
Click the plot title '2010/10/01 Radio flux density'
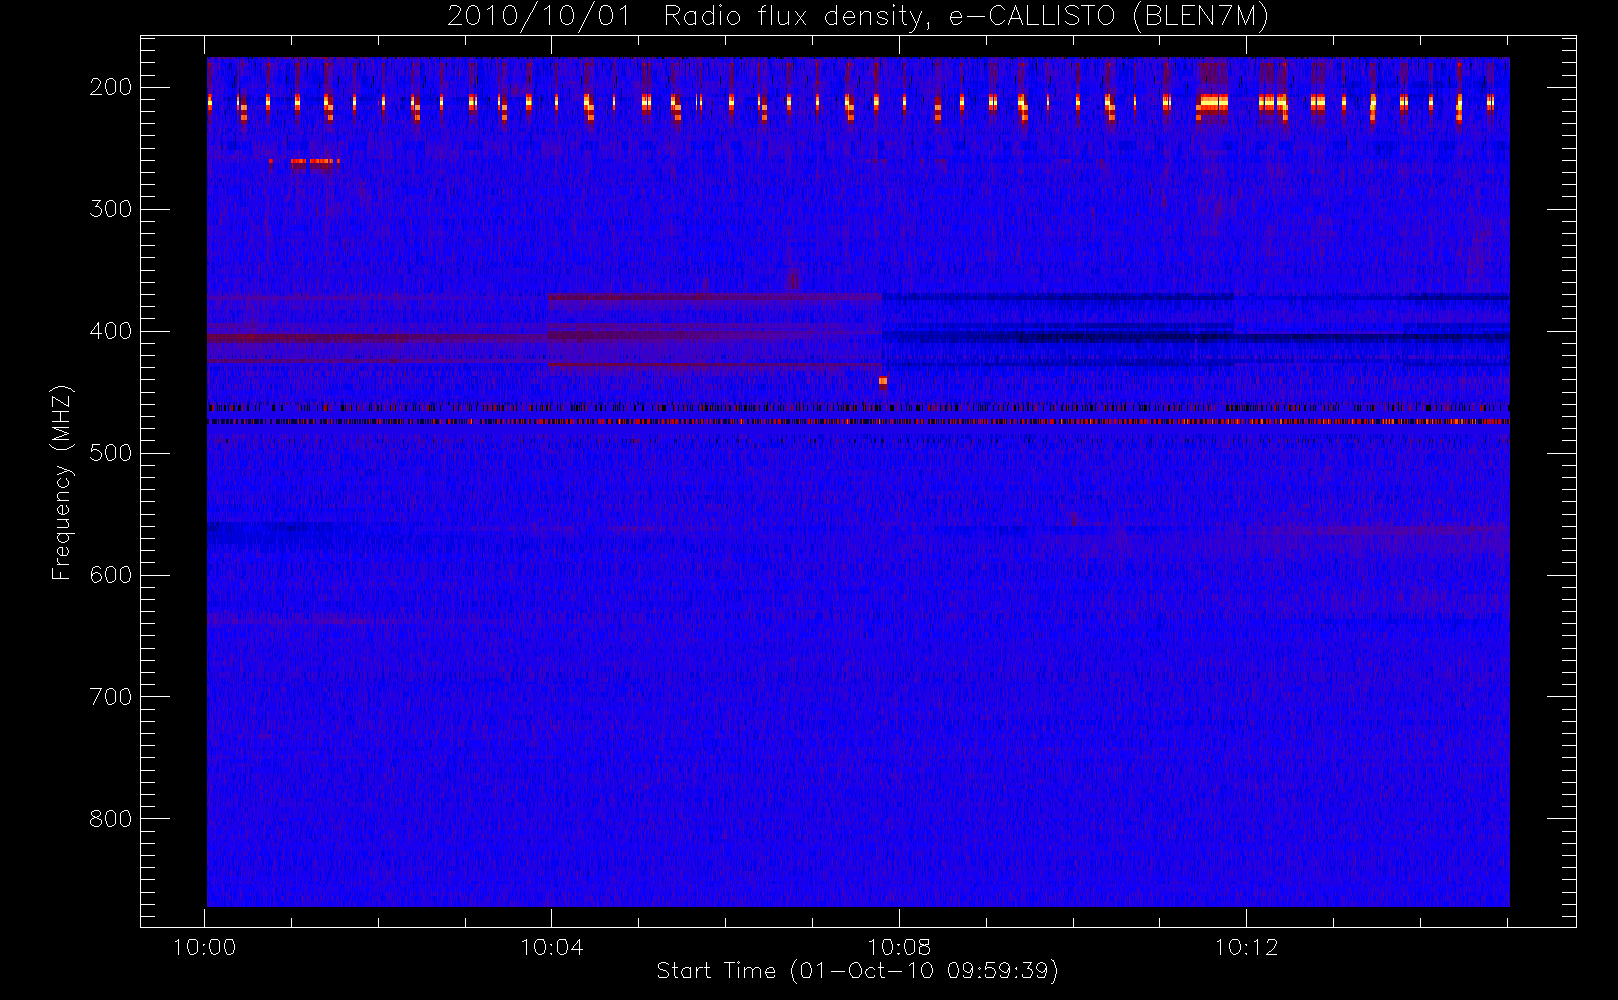coord(689,17)
